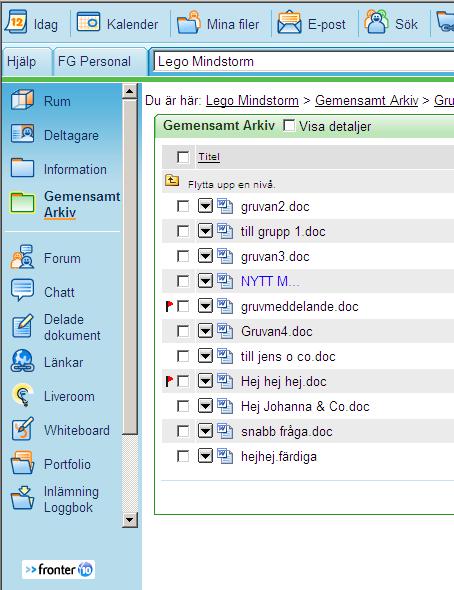Click the Word document icon for till grupp 1.doc
454x590 pixels.
click(225, 231)
